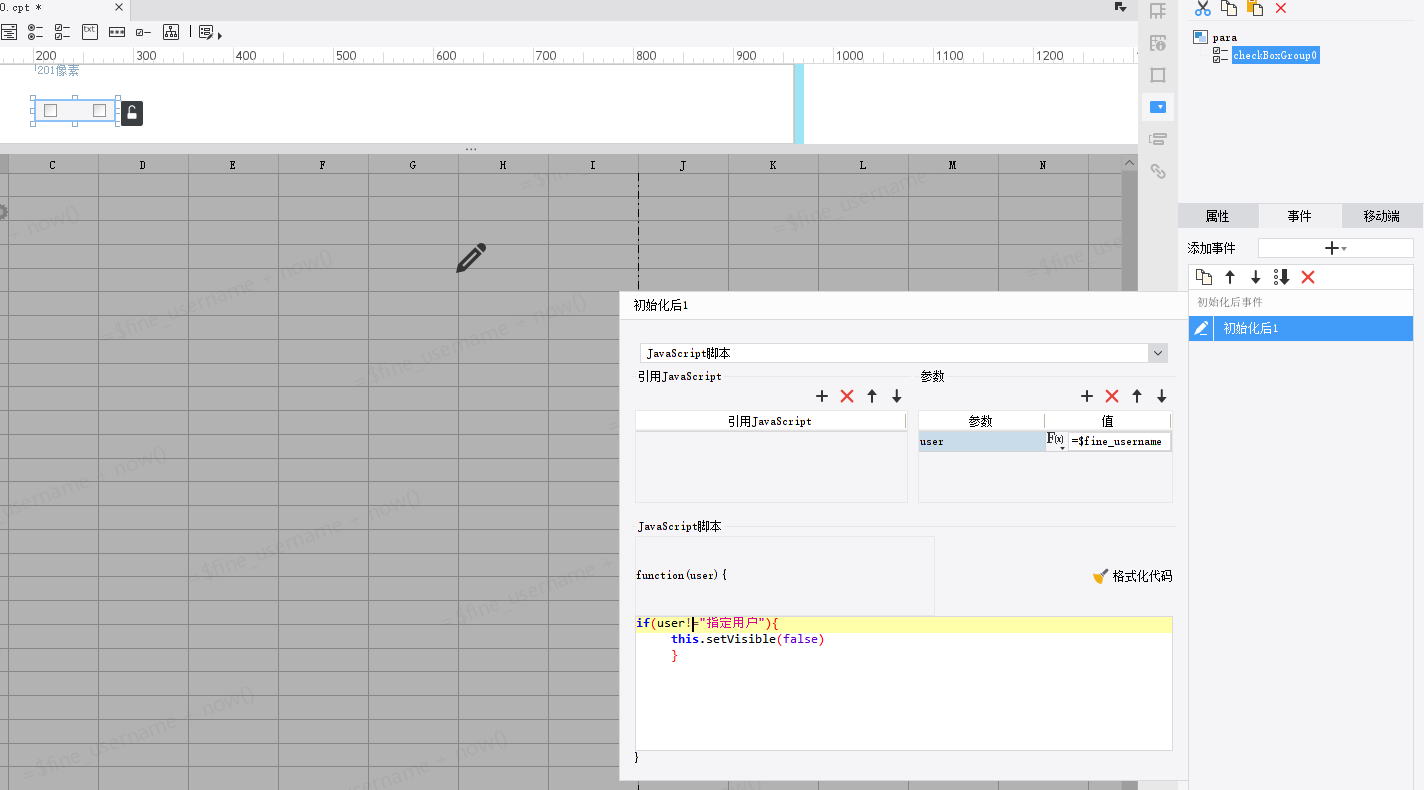Move the referenced JavaScript entry up
This screenshot has width=1424, height=790.
872,396
